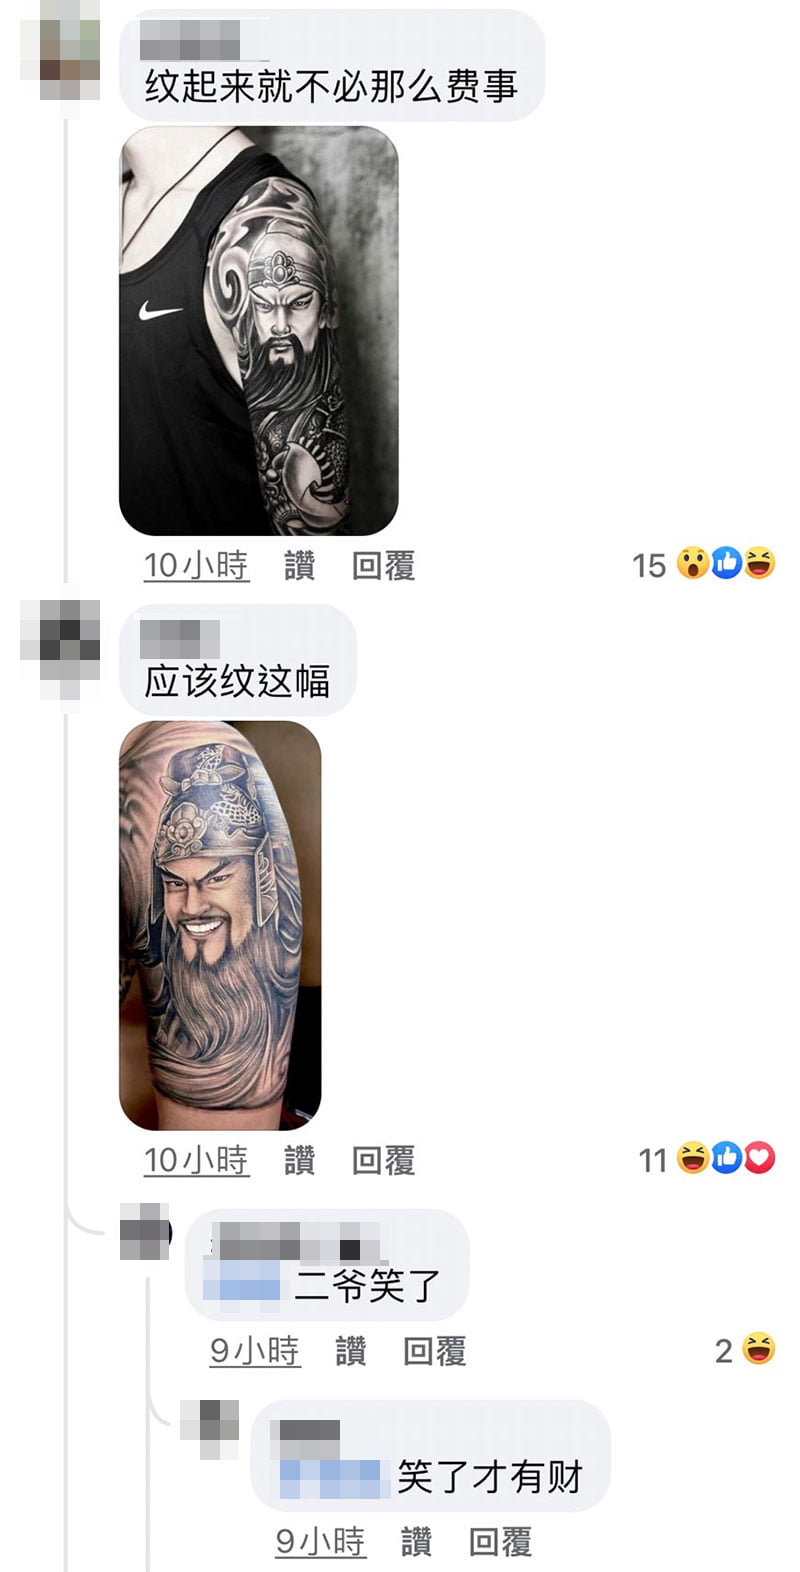800x1572 pixels.
Task: Reply to the 纹起来就不必那么费事 comment
Action: point(384,566)
